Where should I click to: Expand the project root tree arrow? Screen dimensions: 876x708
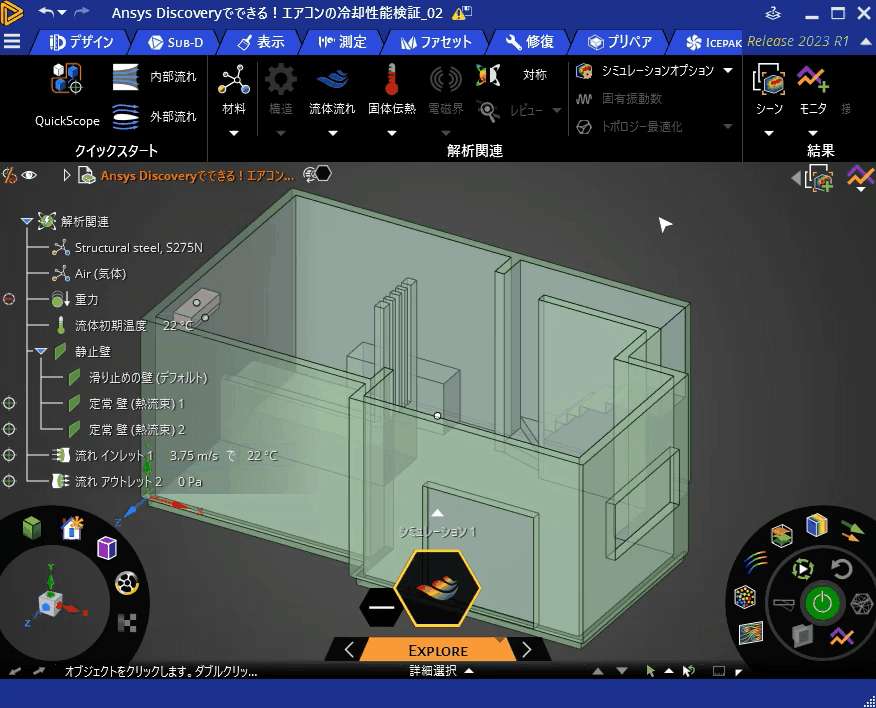(66, 175)
